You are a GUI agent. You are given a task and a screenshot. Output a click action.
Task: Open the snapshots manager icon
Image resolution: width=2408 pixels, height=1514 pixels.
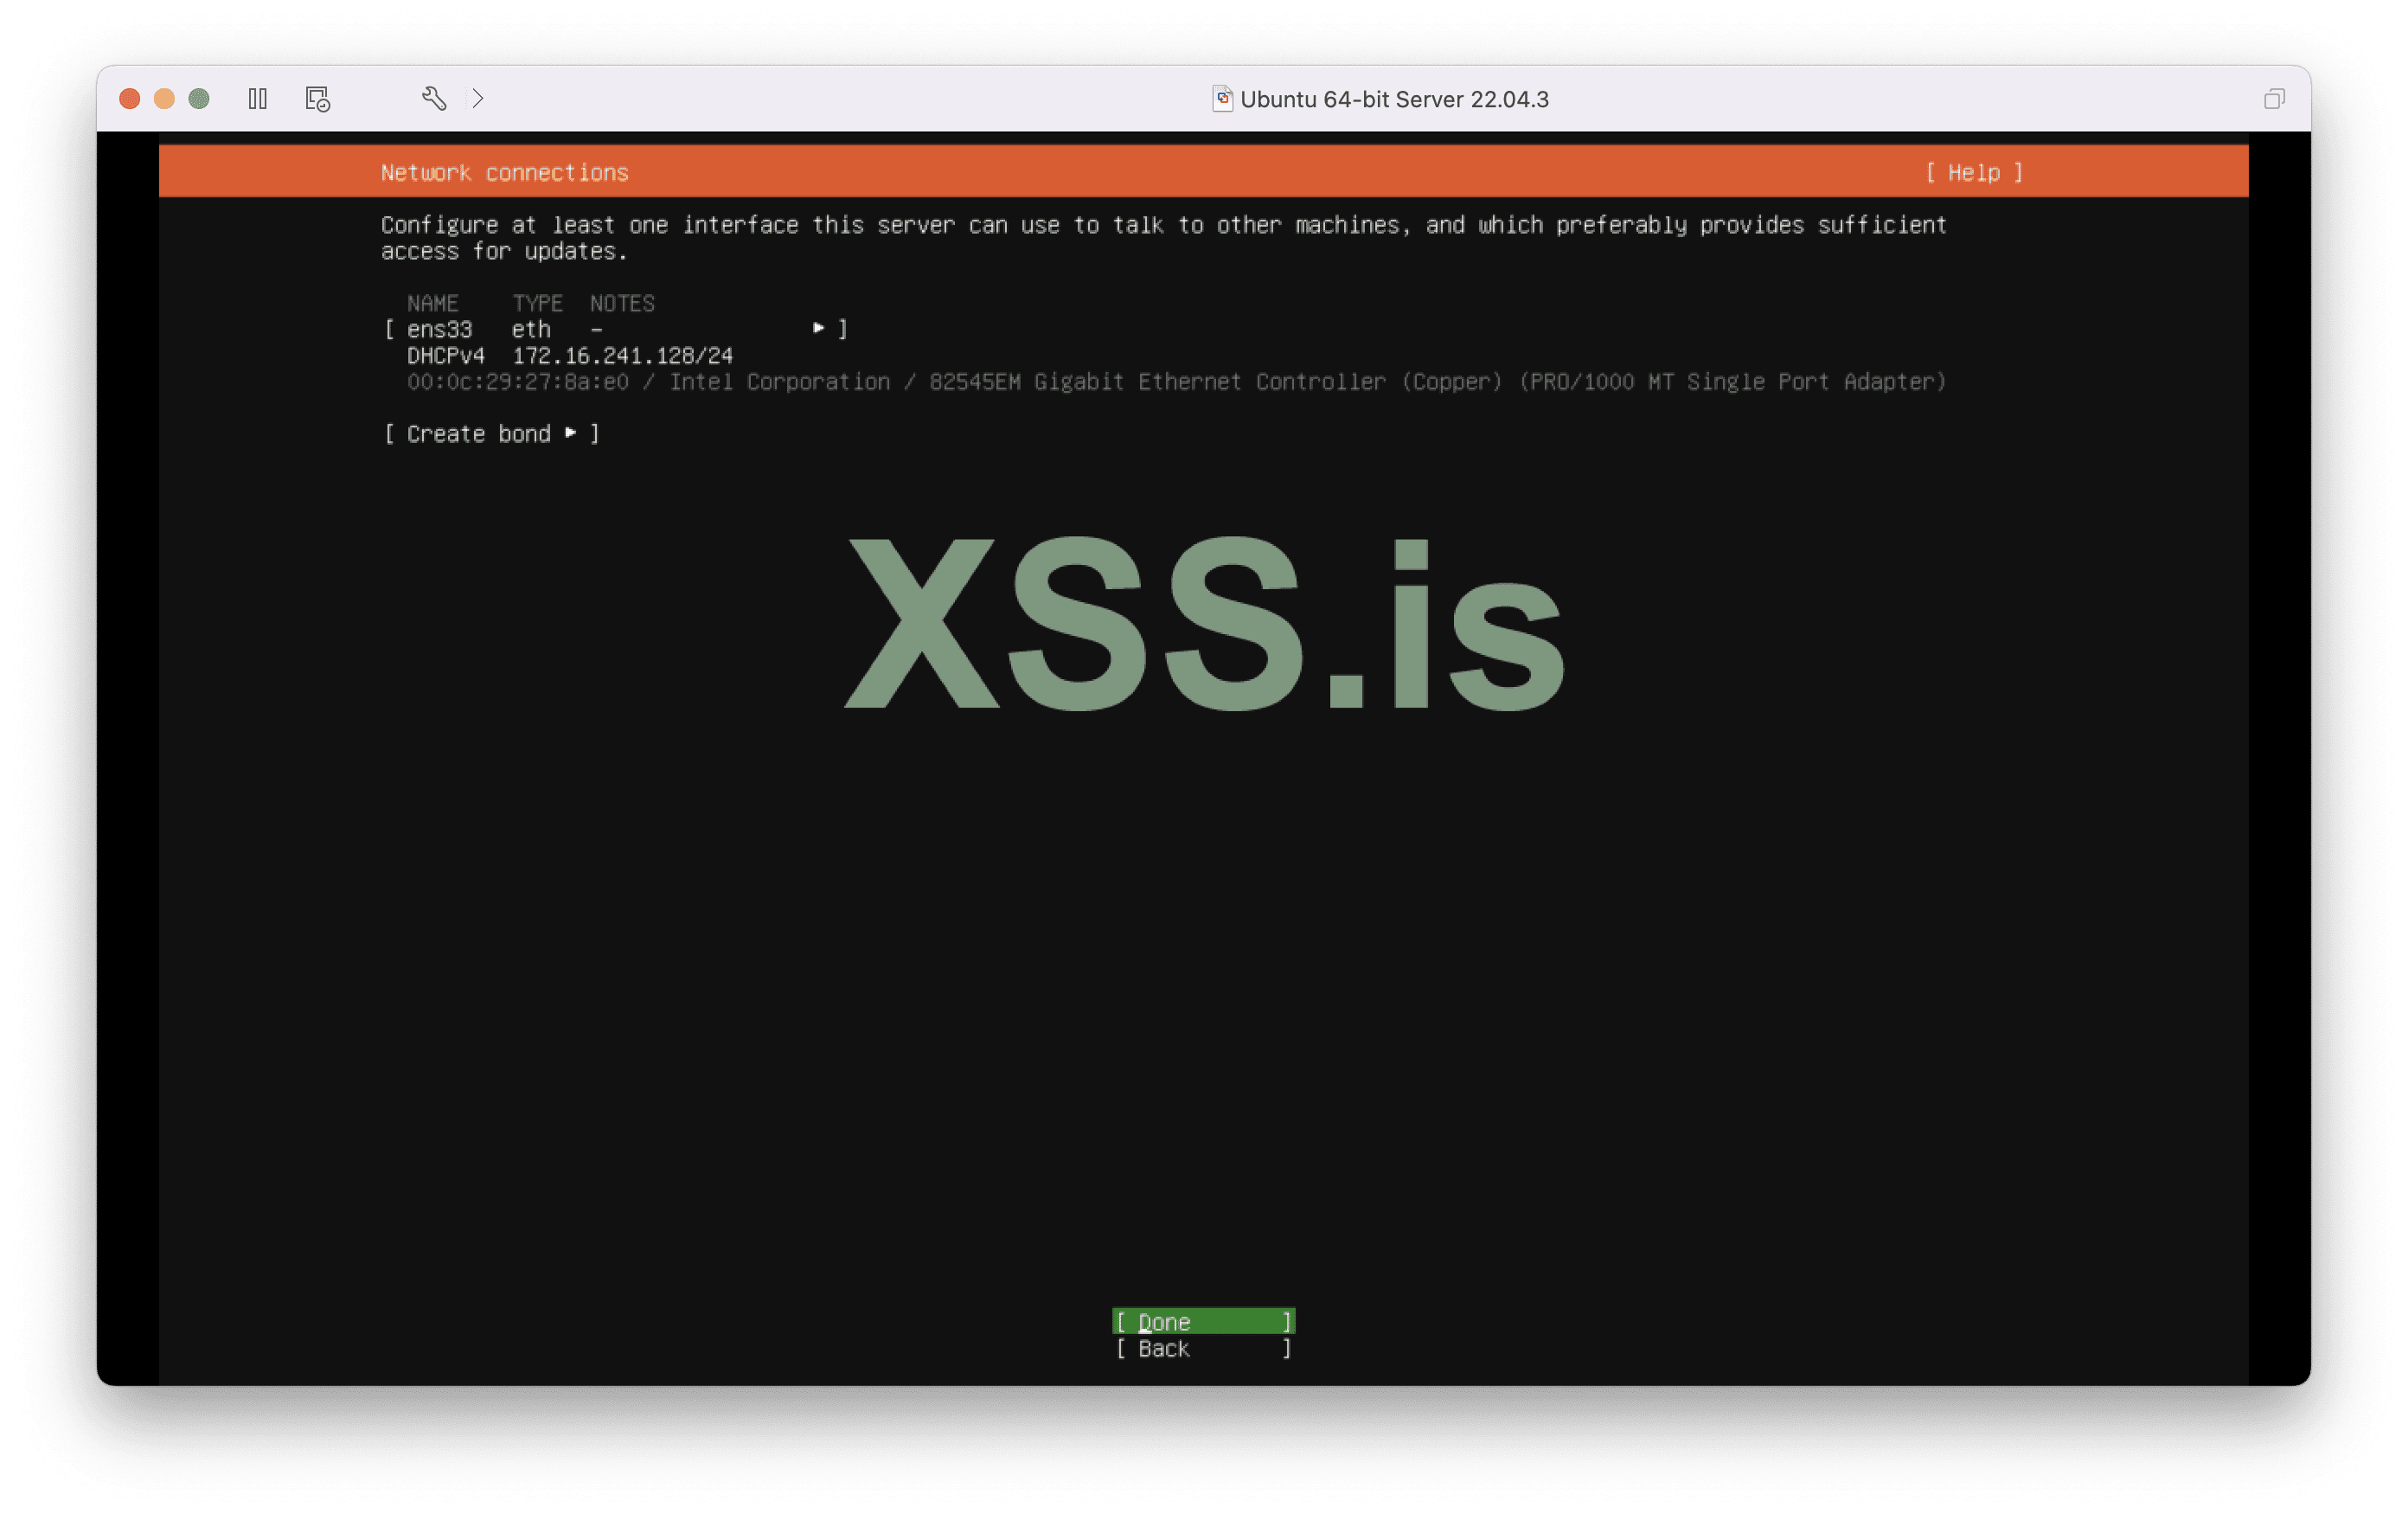point(317,99)
